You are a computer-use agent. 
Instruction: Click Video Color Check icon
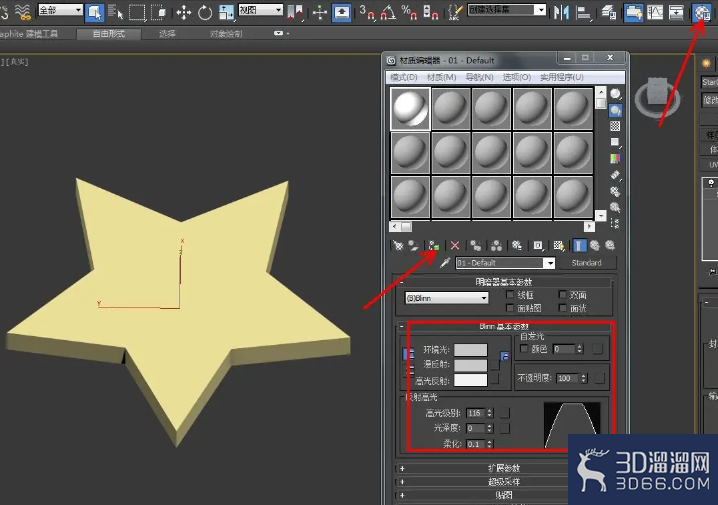(615, 158)
